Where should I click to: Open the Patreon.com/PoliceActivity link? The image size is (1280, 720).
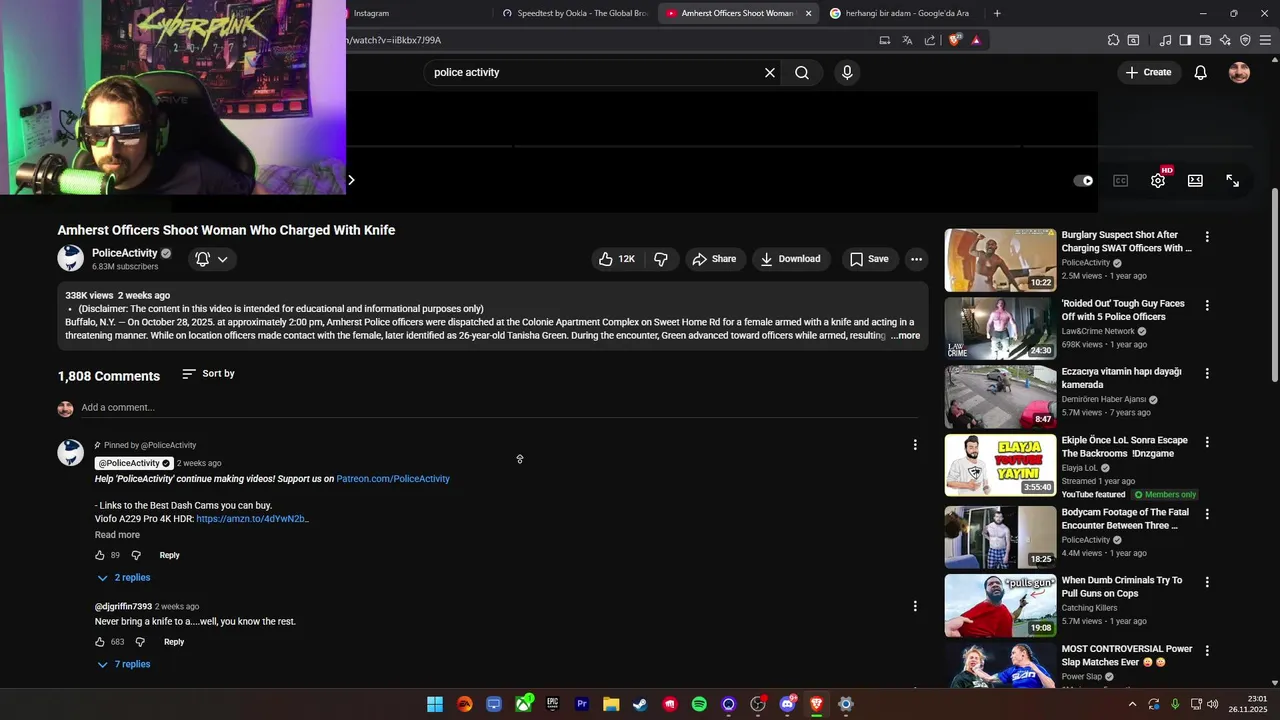click(x=393, y=479)
